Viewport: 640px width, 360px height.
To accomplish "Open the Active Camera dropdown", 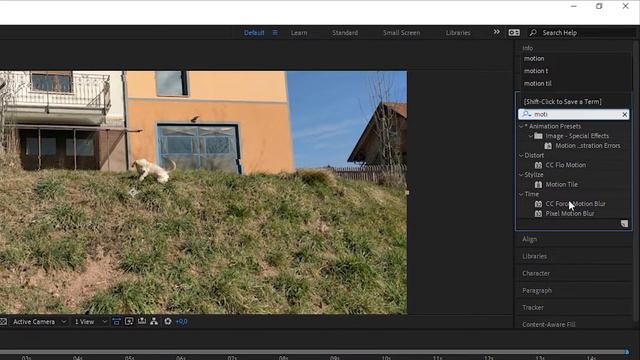I will pos(39,322).
